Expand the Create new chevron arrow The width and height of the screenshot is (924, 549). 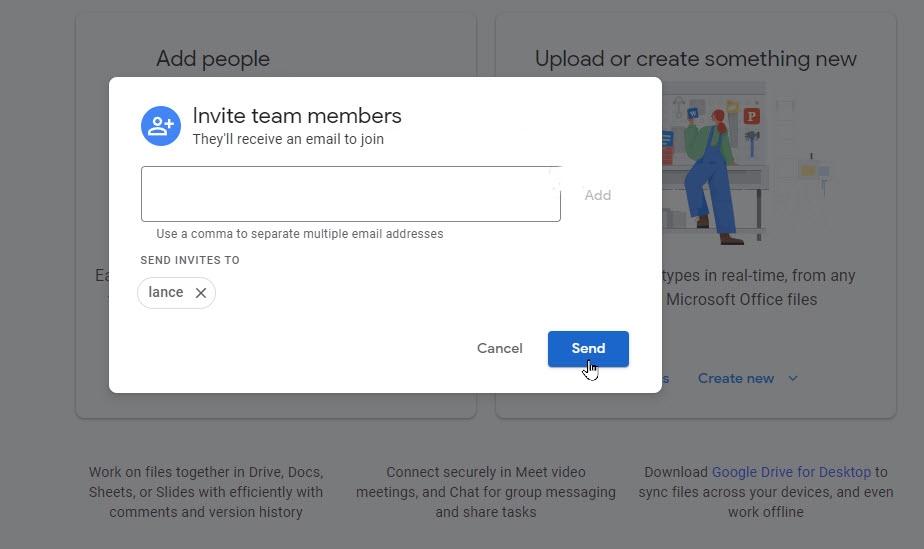[793, 378]
